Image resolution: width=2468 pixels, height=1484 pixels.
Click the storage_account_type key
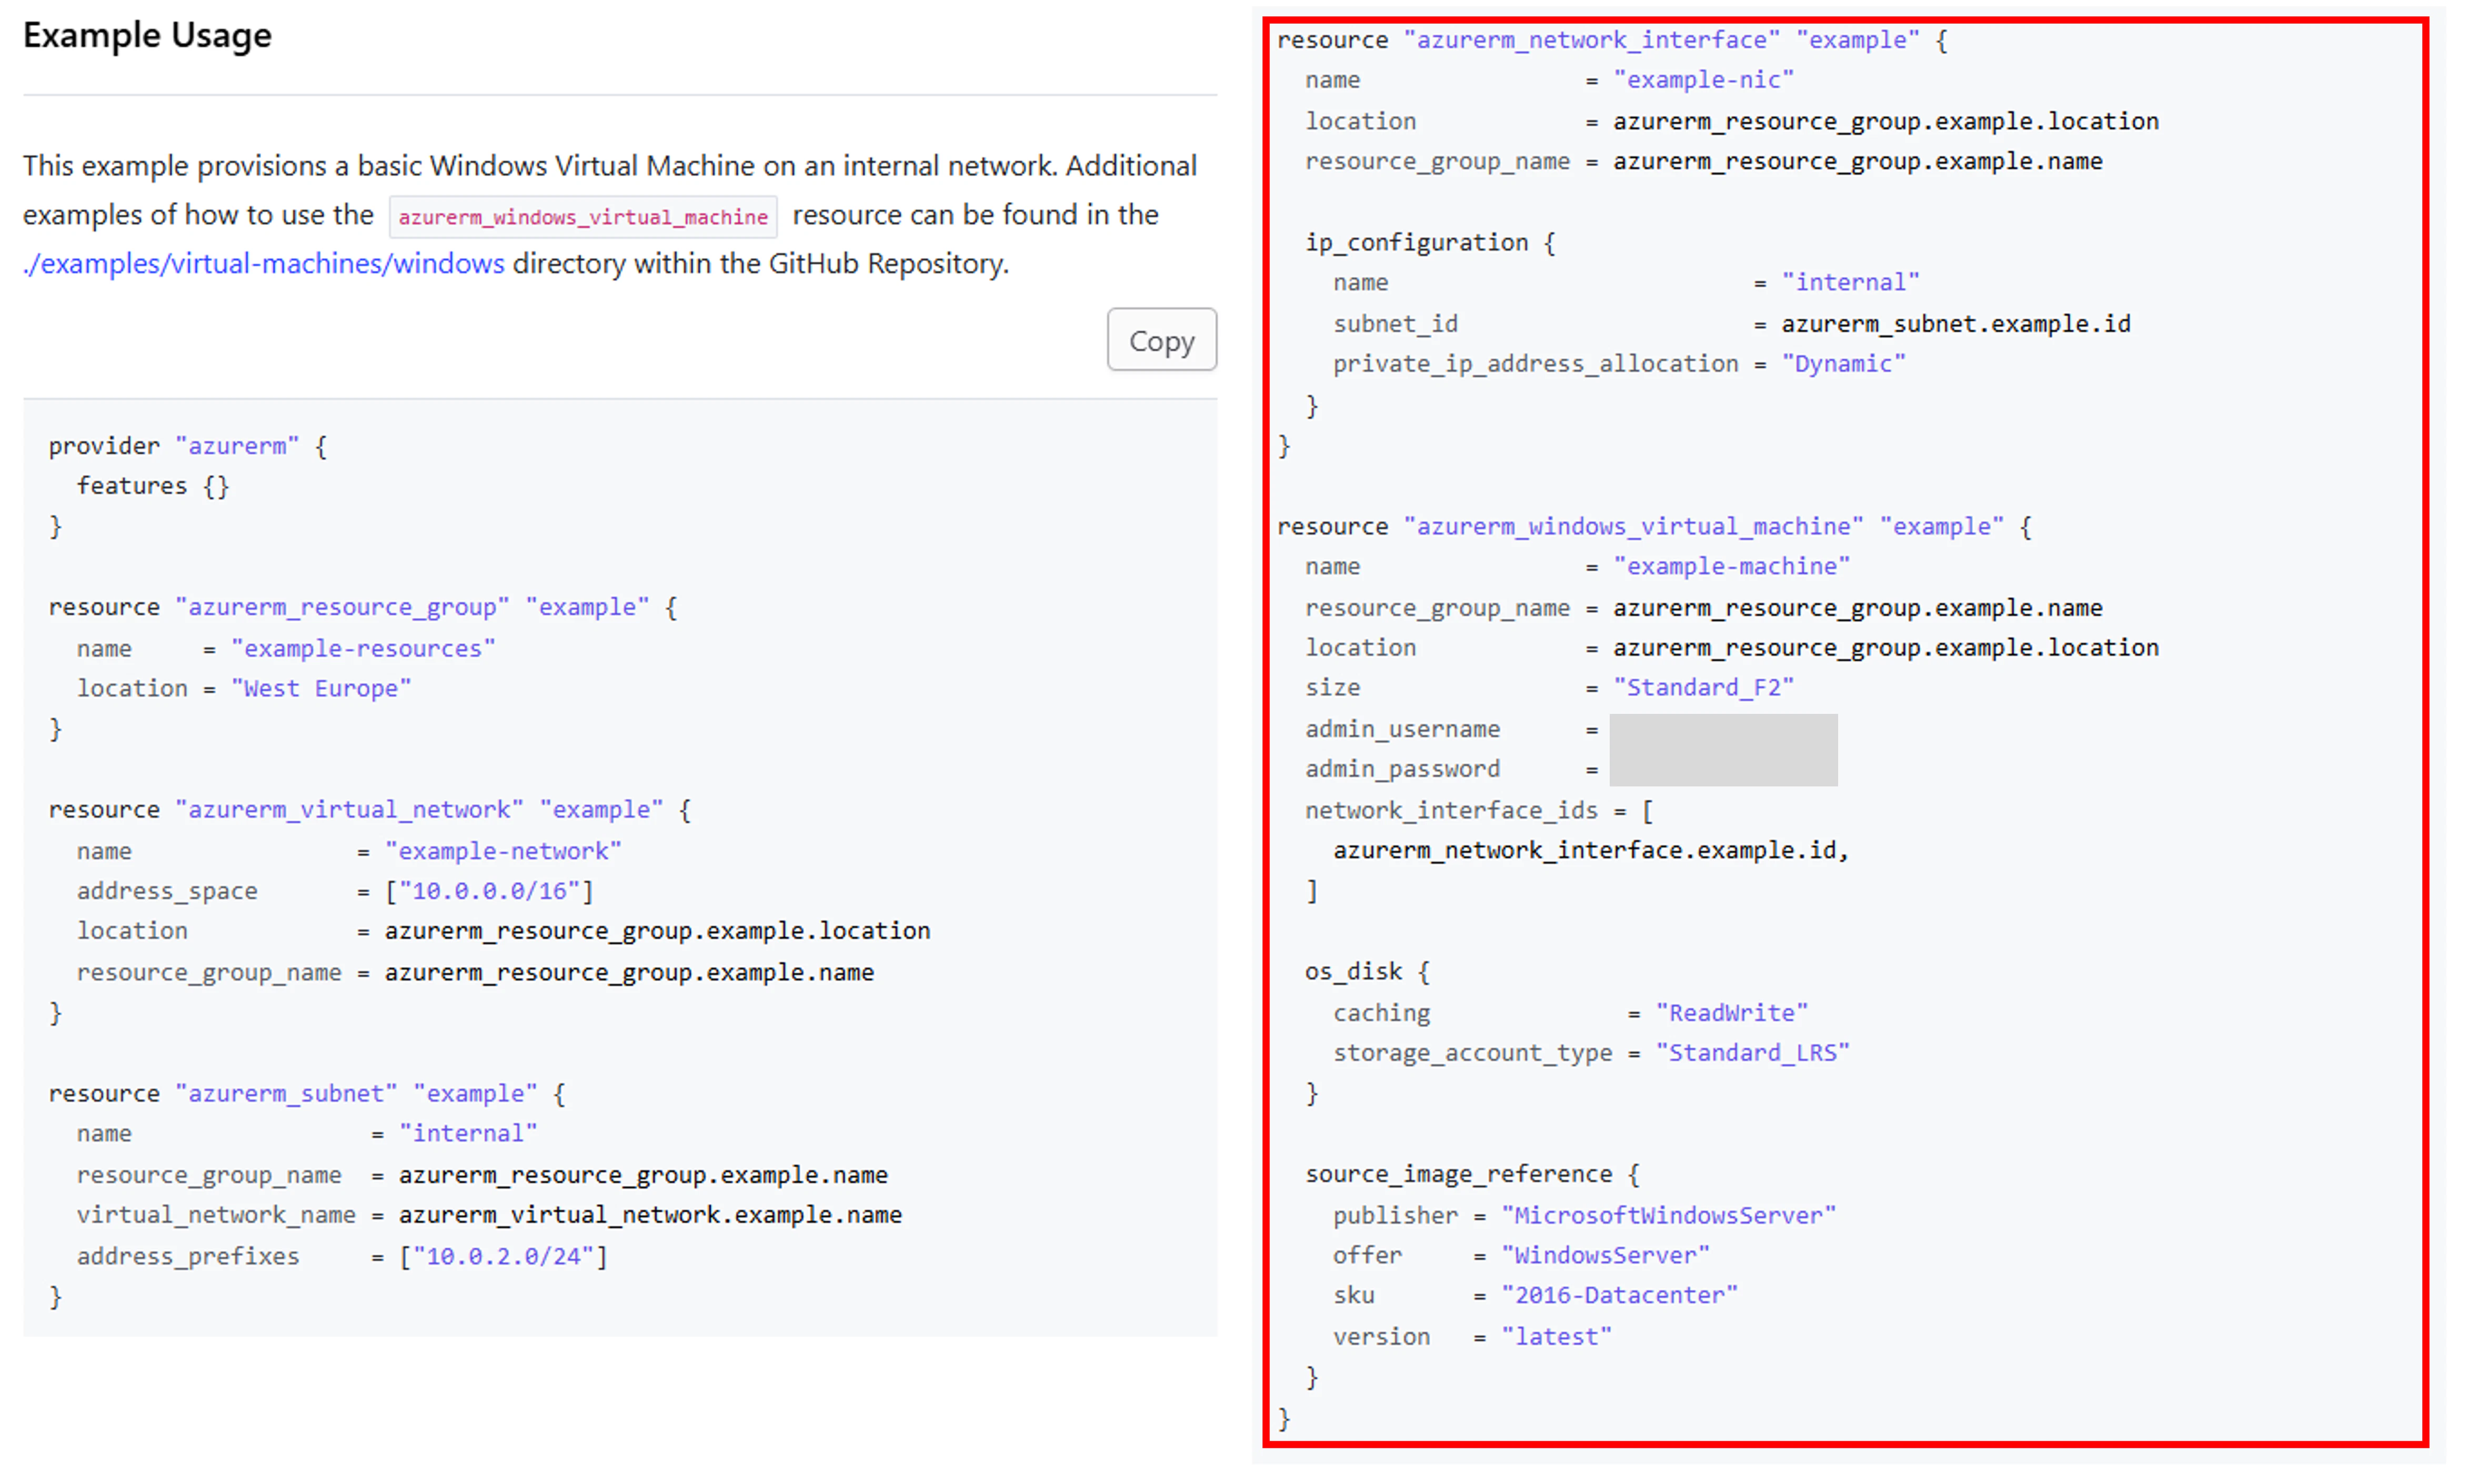pyautogui.click(x=1472, y=1053)
